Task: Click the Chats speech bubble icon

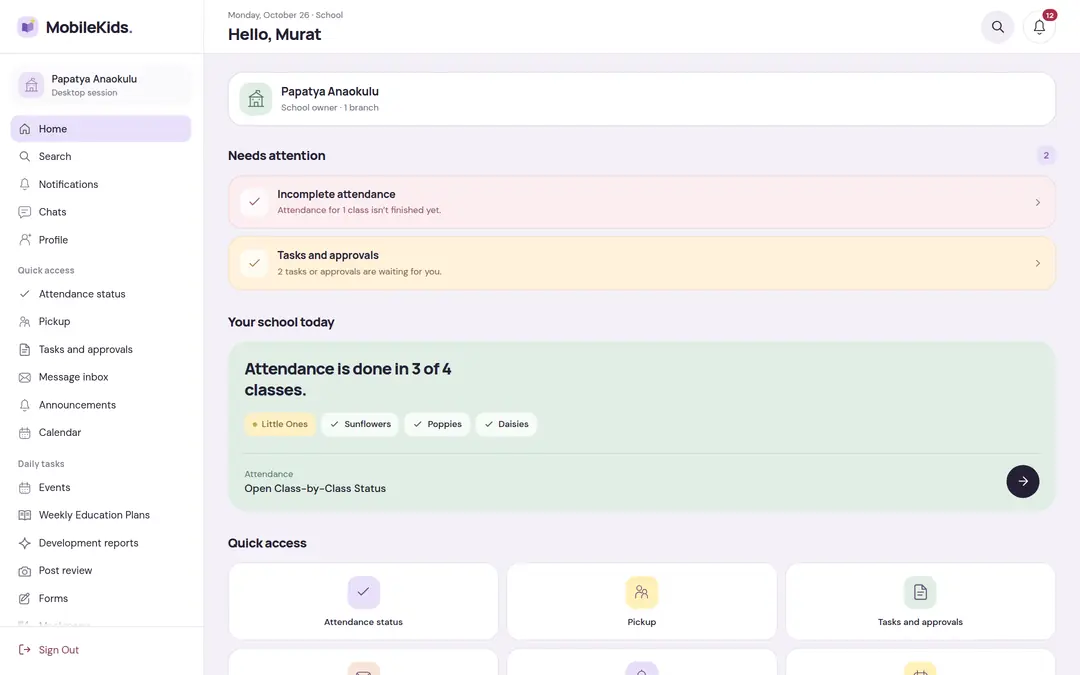Action: (25, 212)
